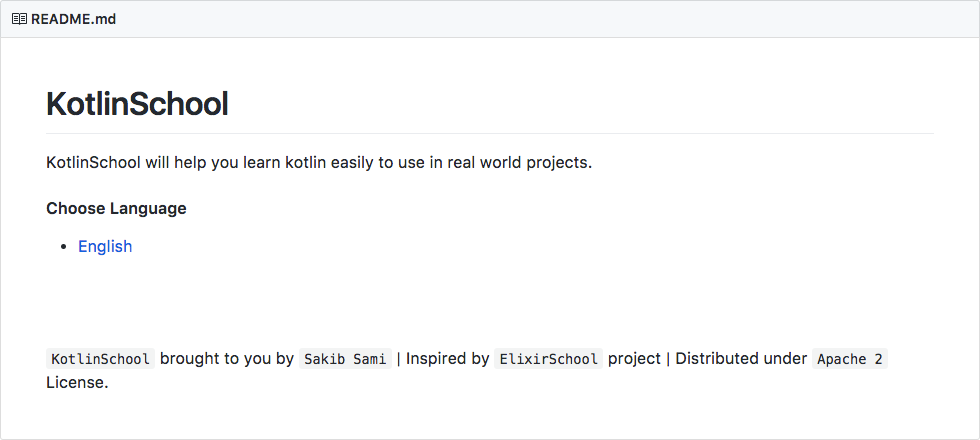This screenshot has width=980, height=440.
Task: Click the word 'License.' in footer
Action: [77, 382]
